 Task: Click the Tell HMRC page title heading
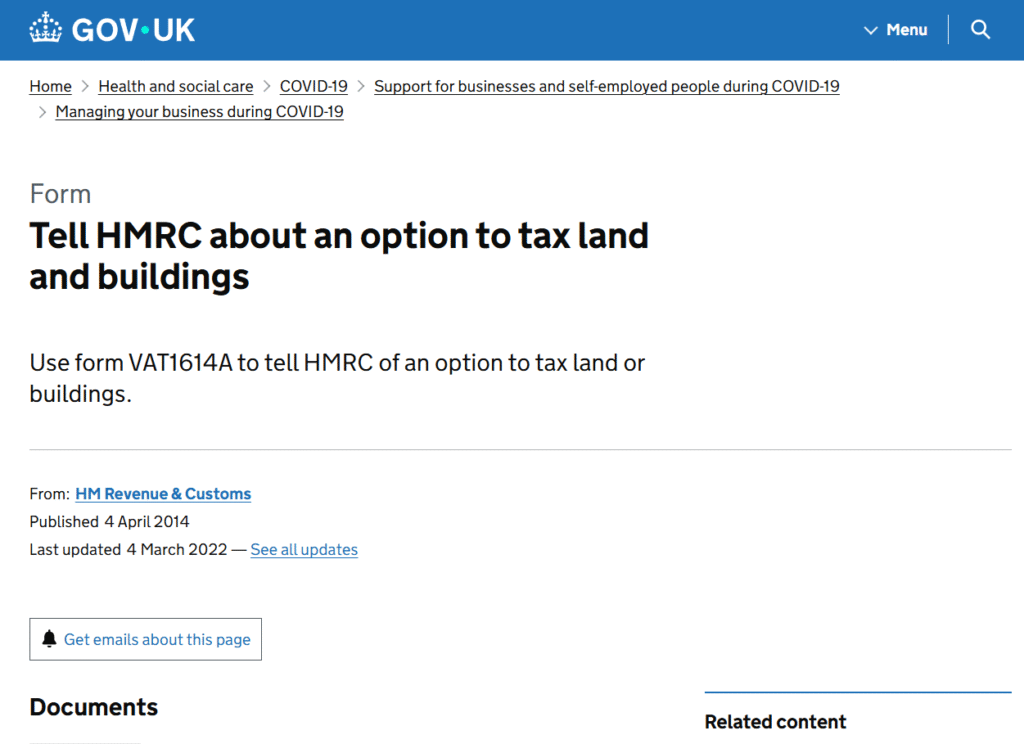pyautogui.click(x=339, y=256)
